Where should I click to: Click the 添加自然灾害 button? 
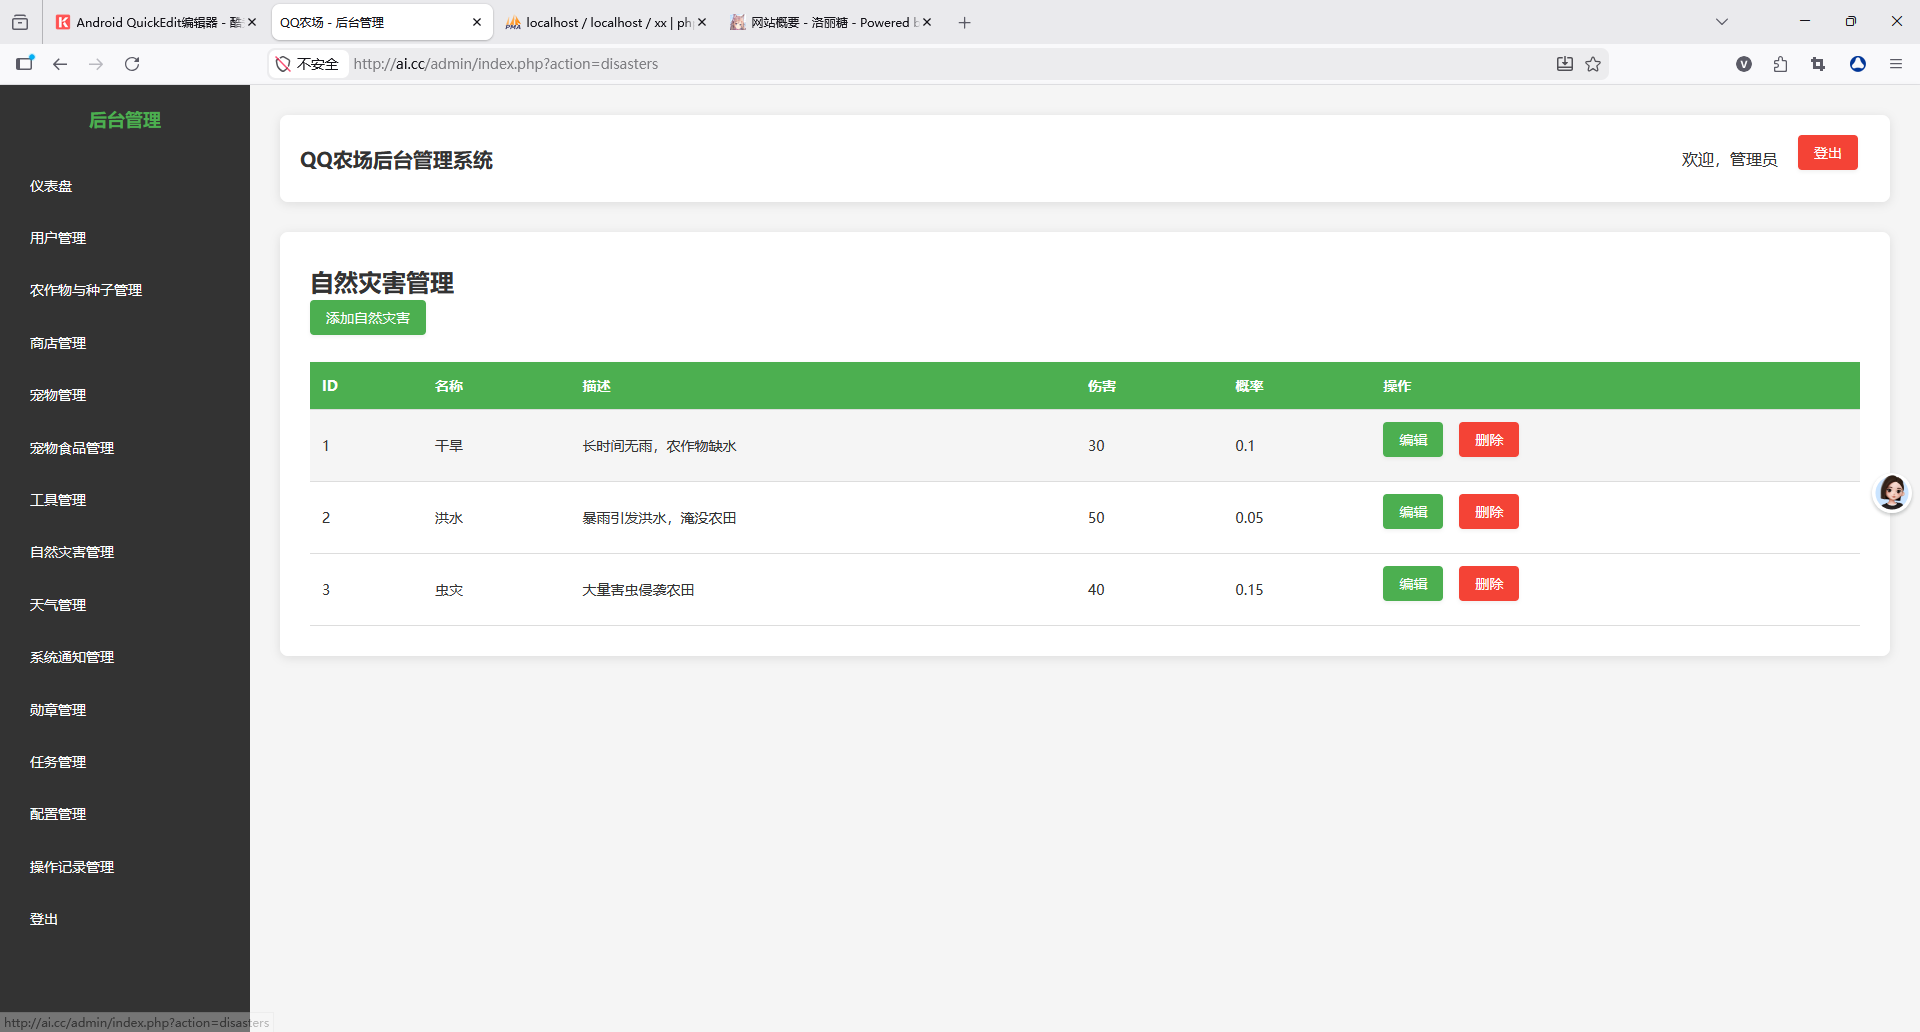(367, 318)
